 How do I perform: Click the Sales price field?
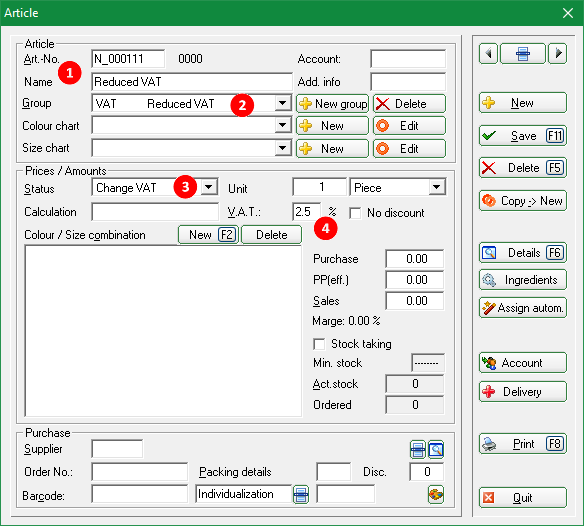coord(415,301)
